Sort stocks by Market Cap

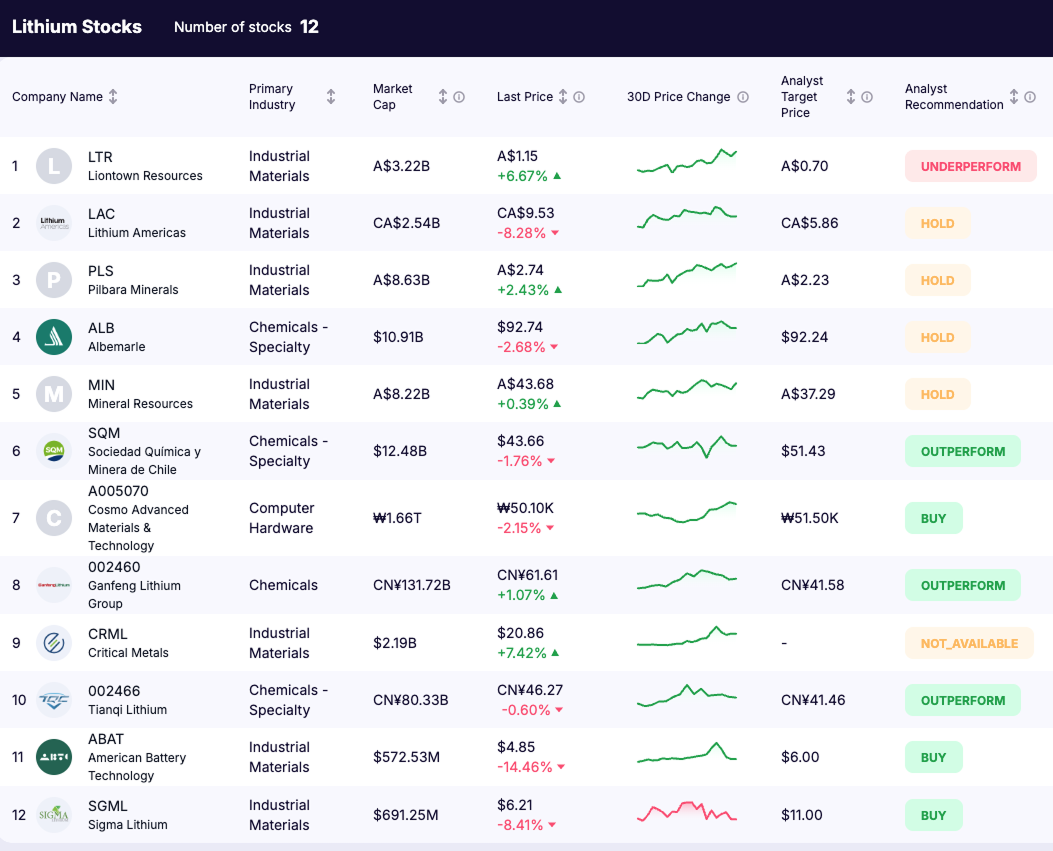tap(443, 97)
